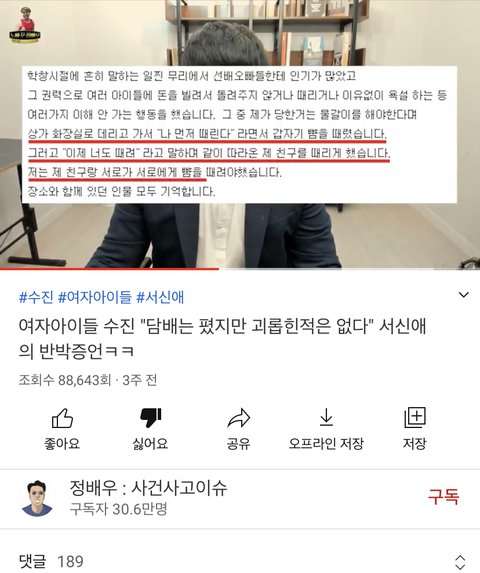Viewport: 480px width, 573px height.
Task: Tap the offline download arrow icon
Action: click(326, 417)
